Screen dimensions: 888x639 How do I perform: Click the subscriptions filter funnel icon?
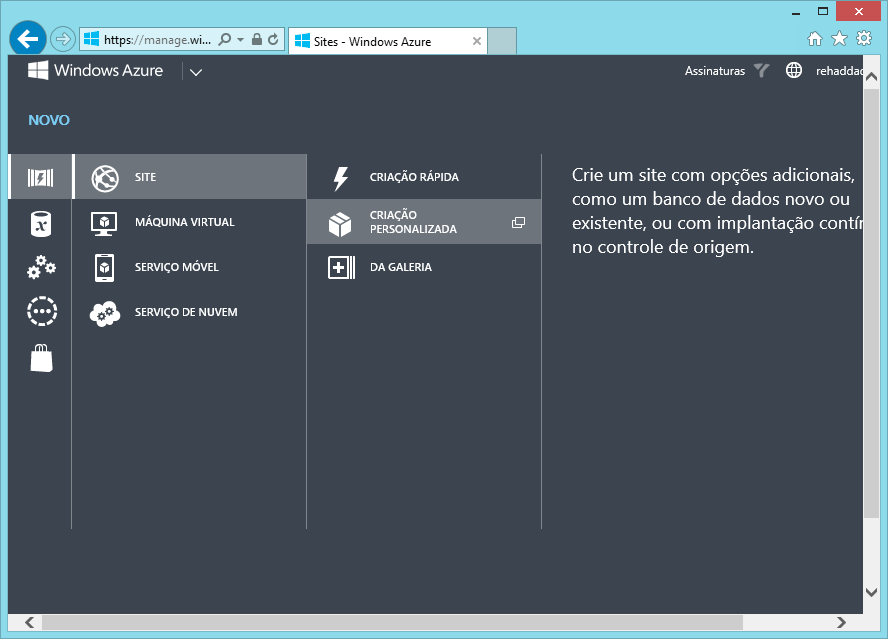pyautogui.click(x=762, y=70)
